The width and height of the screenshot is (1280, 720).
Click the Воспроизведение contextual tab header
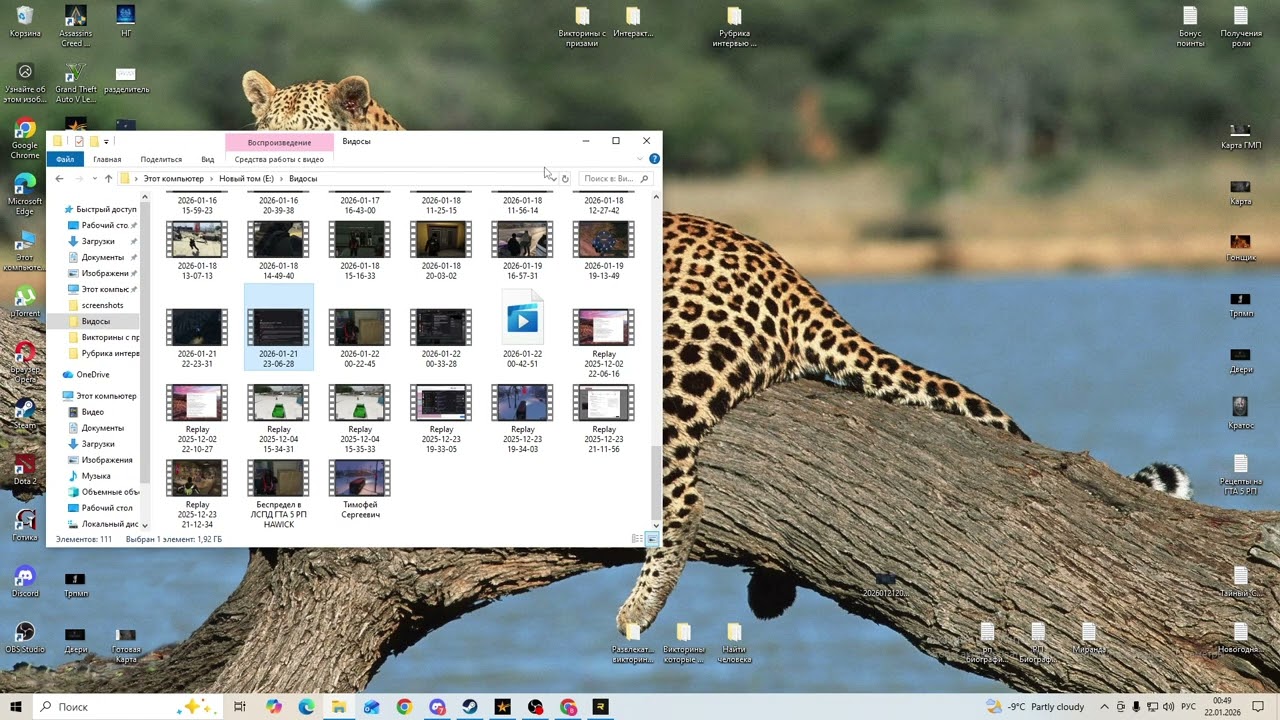click(x=279, y=142)
